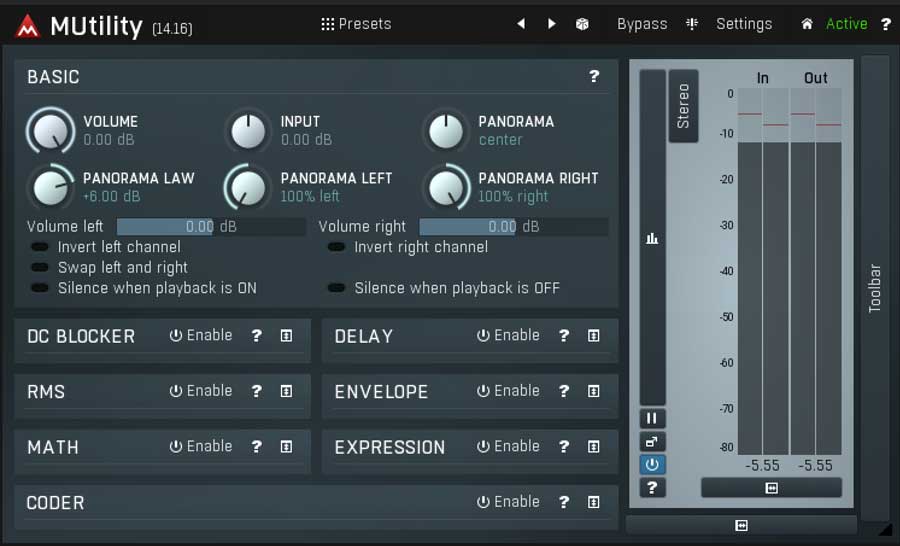Expand the RMS panel
The height and width of the screenshot is (546, 900).
click(286, 392)
